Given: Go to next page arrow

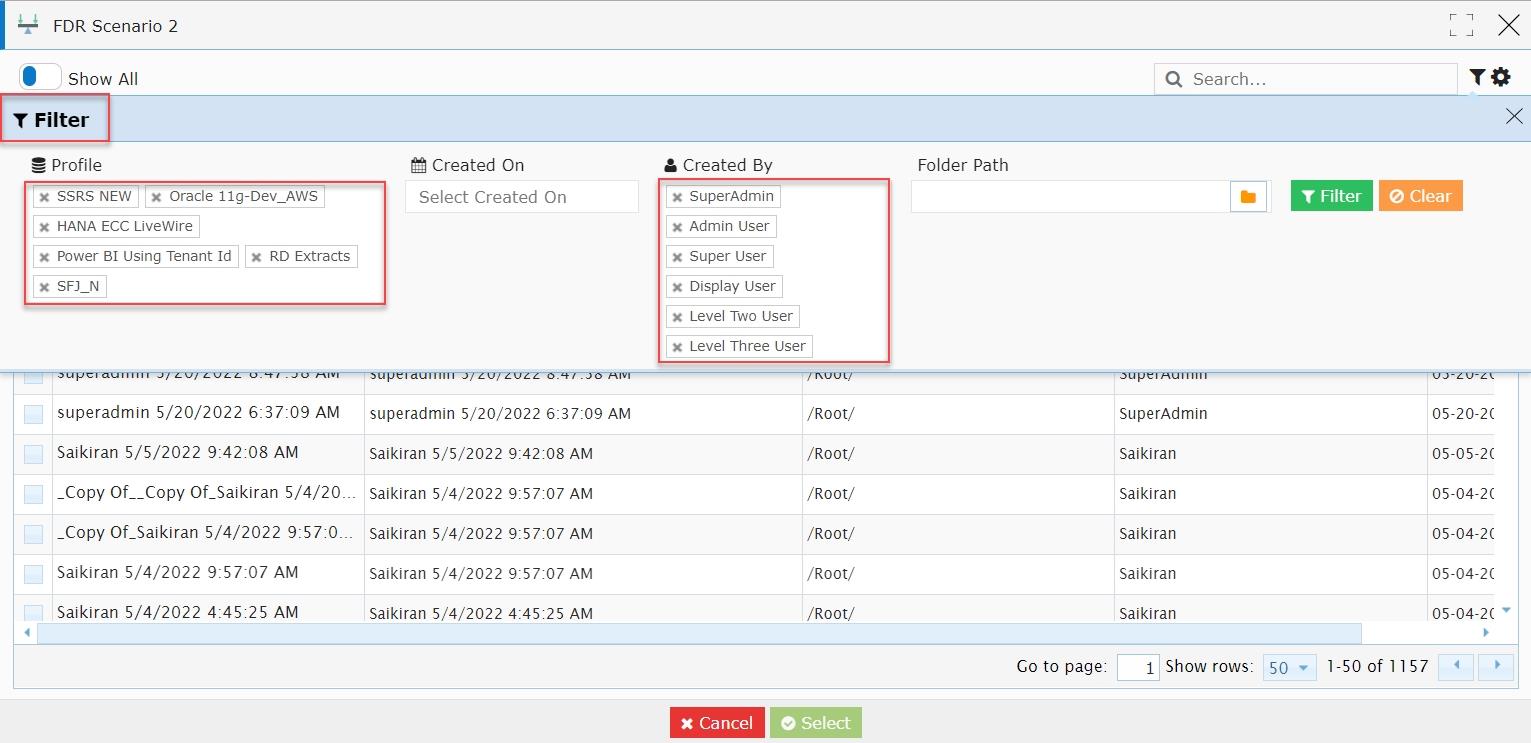Looking at the screenshot, I should pos(1496,667).
